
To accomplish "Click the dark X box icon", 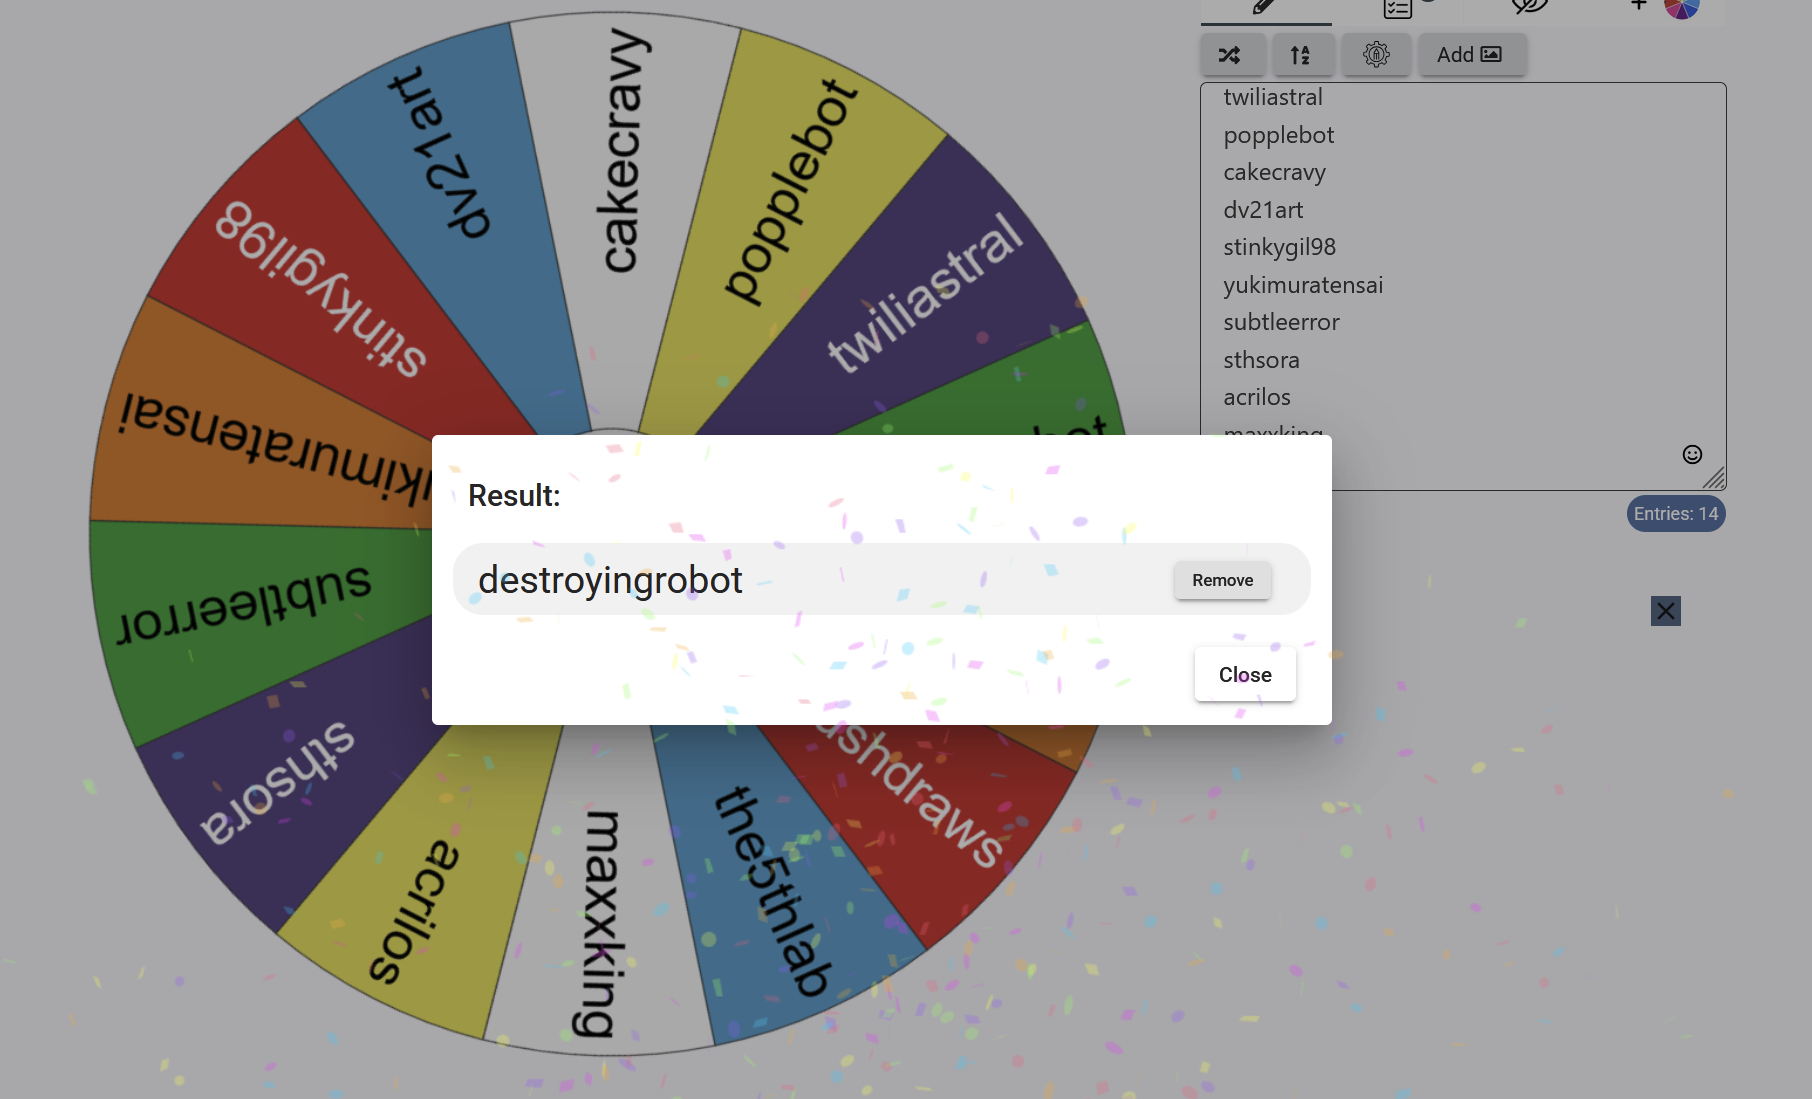I will click(1665, 611).
